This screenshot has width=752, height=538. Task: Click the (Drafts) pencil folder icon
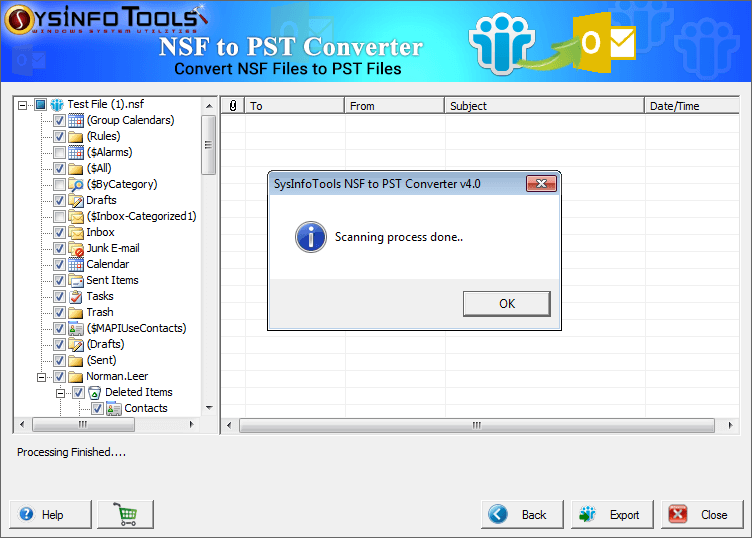(x=76, y=344)
